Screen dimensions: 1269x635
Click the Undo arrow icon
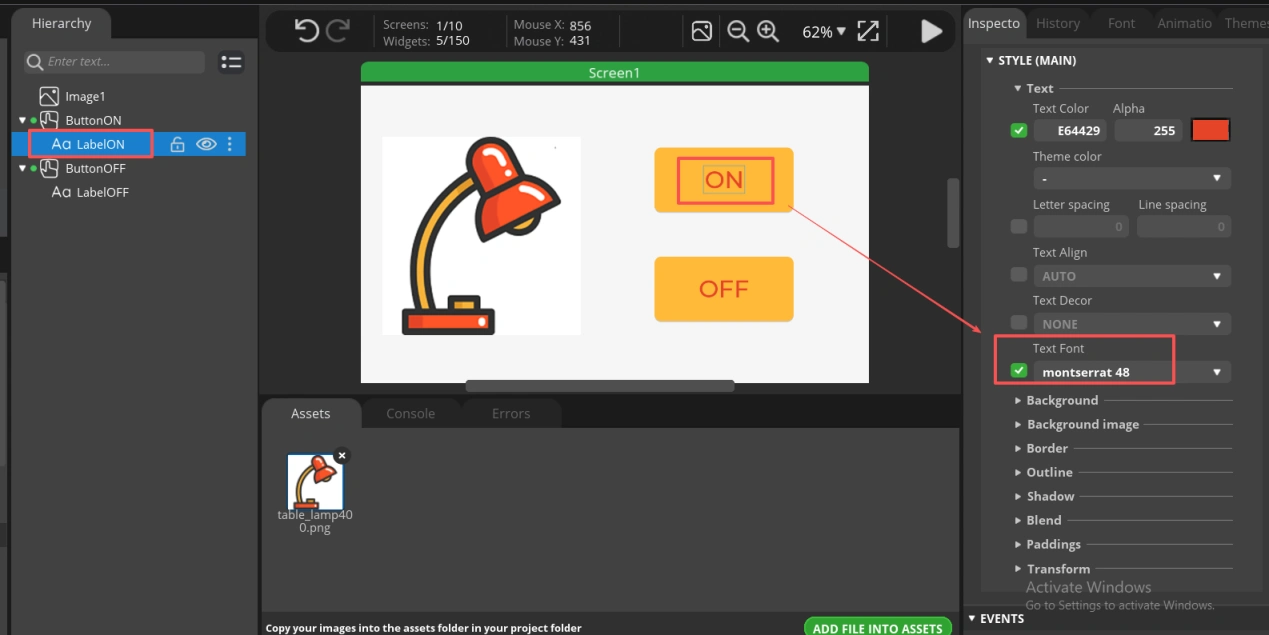306,32
